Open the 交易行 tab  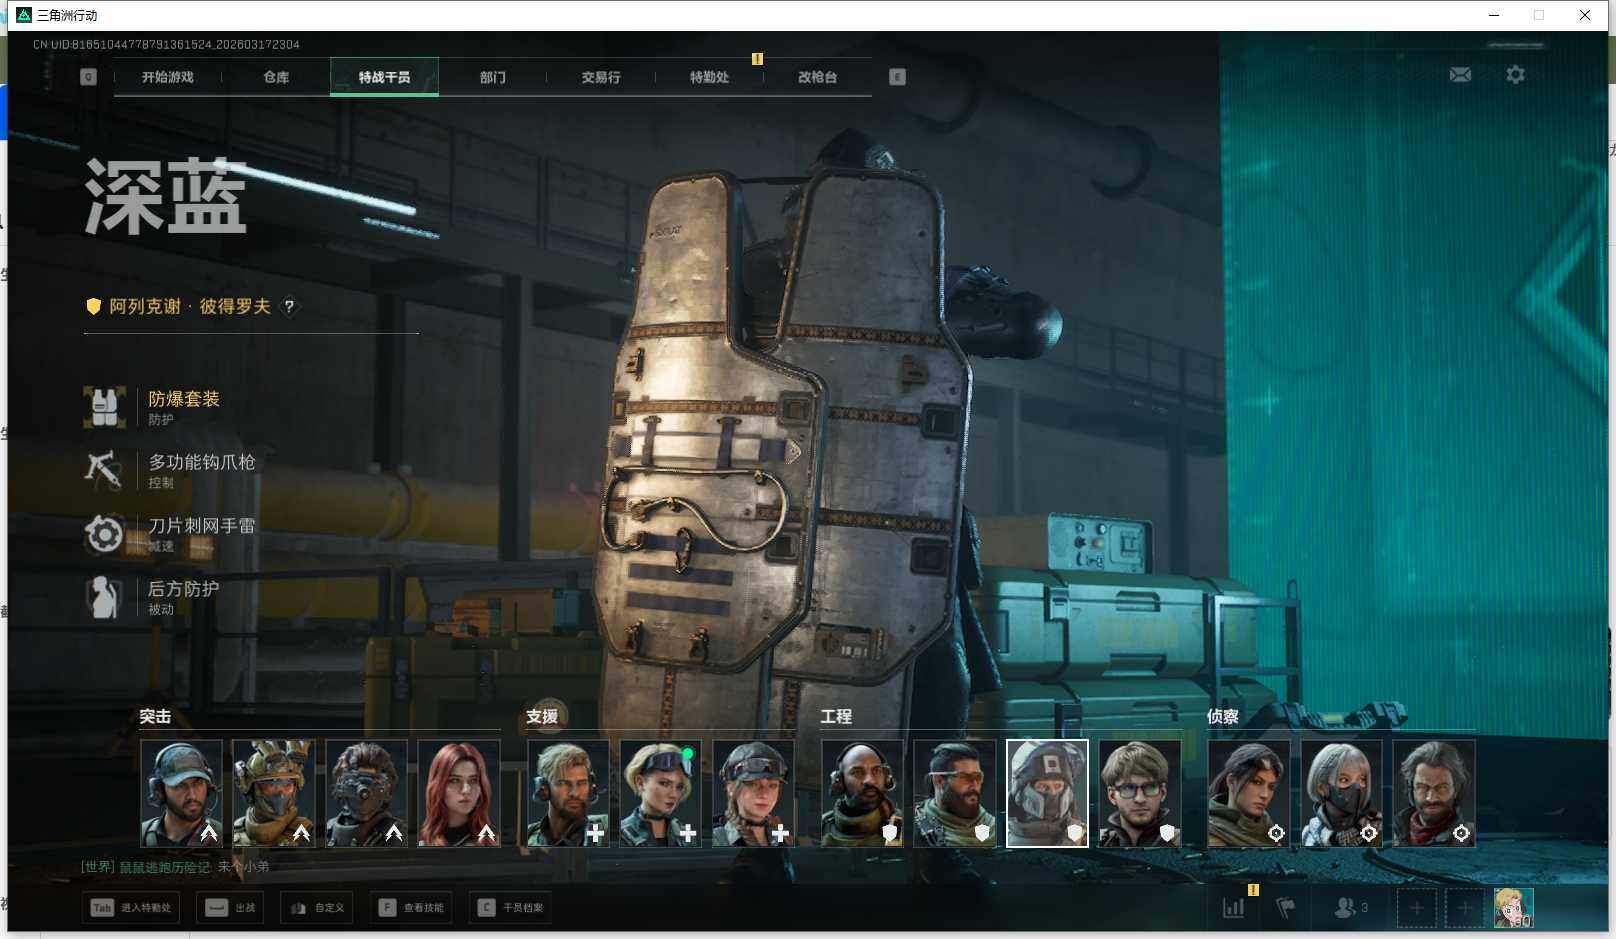601,77
